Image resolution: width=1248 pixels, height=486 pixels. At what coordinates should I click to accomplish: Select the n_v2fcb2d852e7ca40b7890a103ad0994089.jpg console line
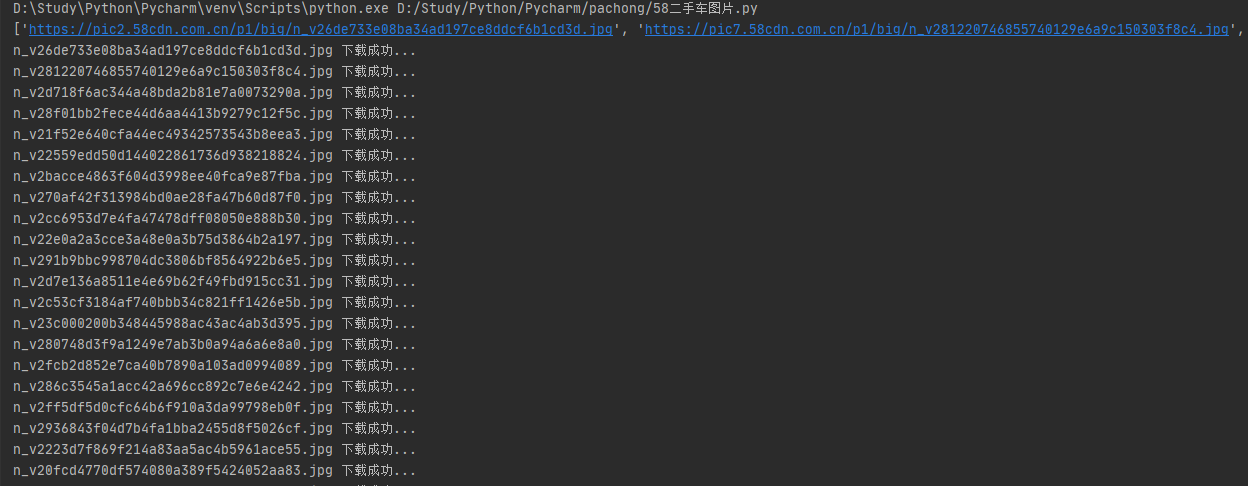coord(215,366)
